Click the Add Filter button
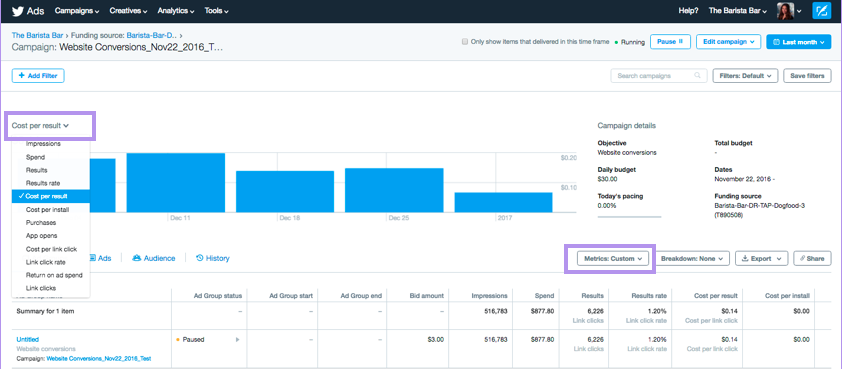Screen dimensions: 842x369 click(x=38, y=76)
